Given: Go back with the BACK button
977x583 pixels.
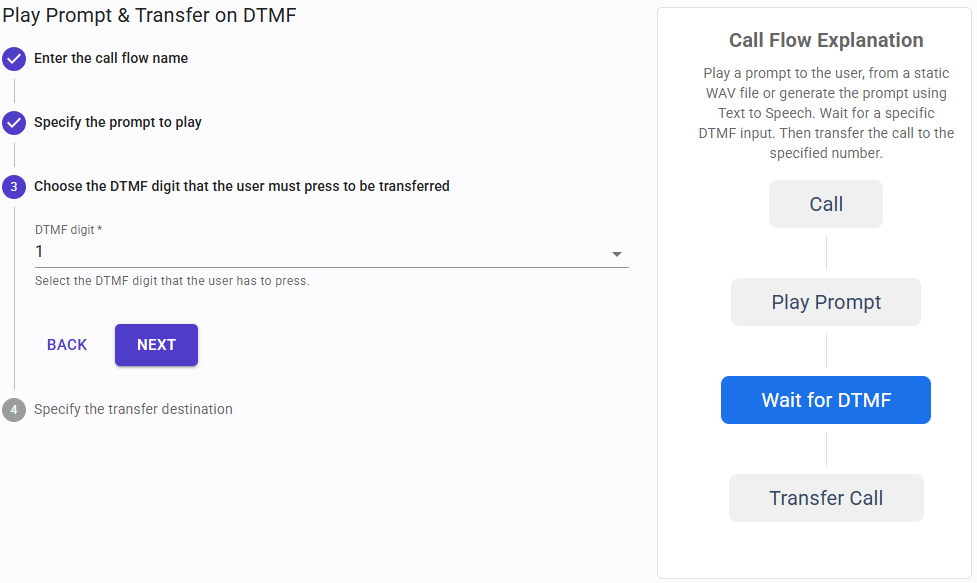Looking at the screenshot, I should click(x=67, y=345).
